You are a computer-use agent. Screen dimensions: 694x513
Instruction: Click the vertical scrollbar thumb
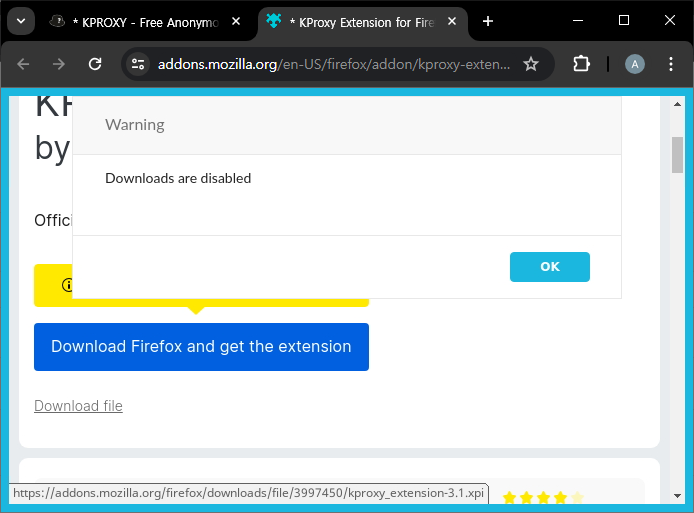677,155
